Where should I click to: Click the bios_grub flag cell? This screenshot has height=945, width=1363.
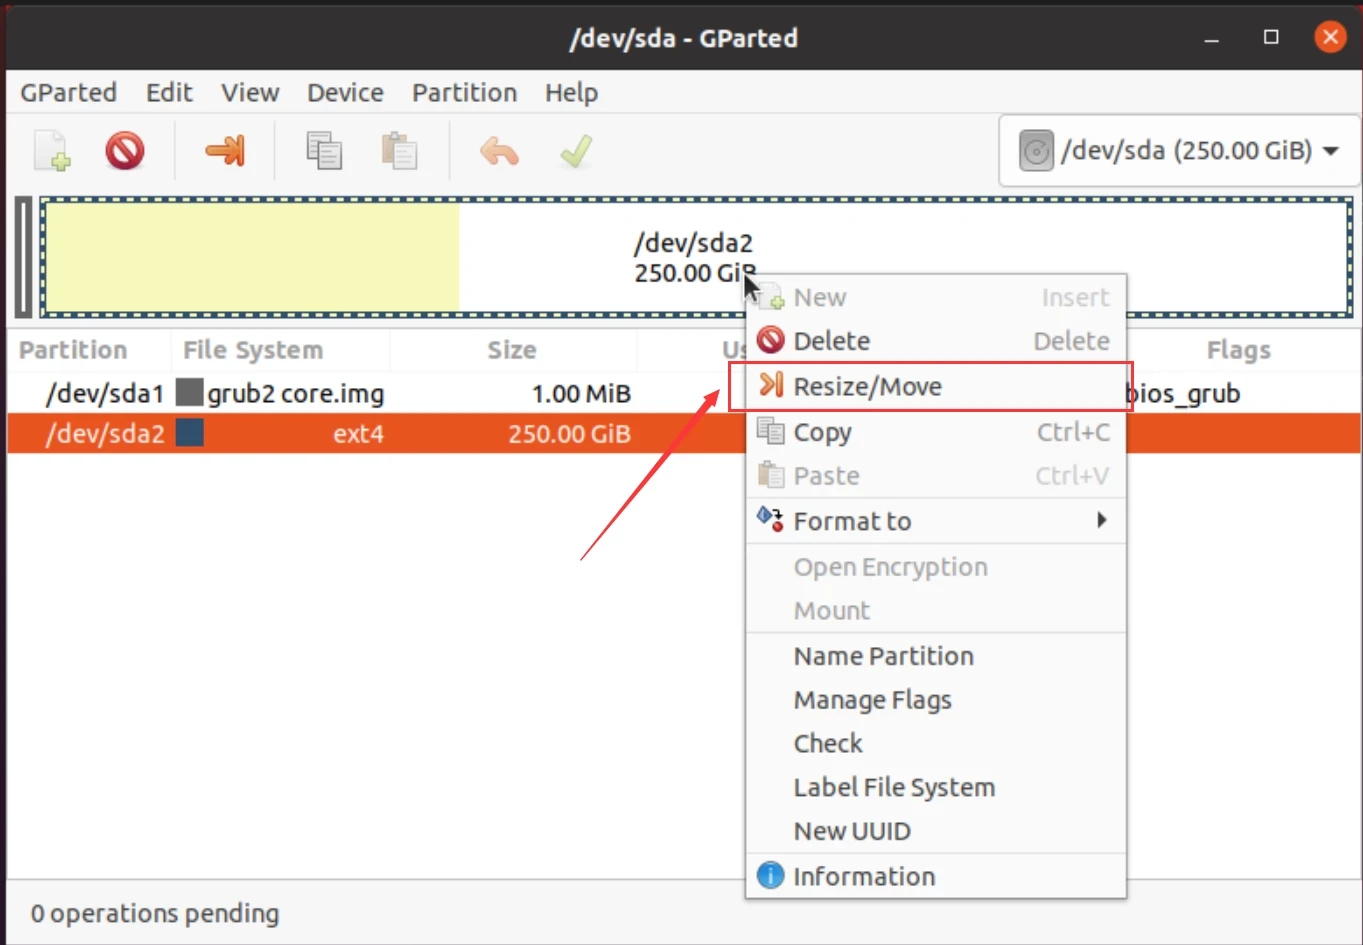pos(1184,394)
